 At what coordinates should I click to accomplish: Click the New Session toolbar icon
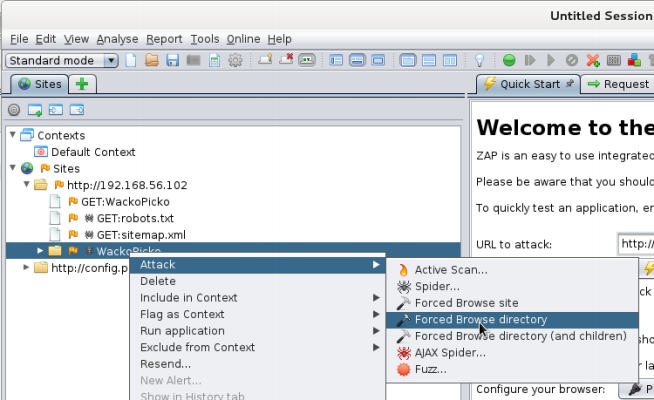pyautogui.click(x=133, y=61)
